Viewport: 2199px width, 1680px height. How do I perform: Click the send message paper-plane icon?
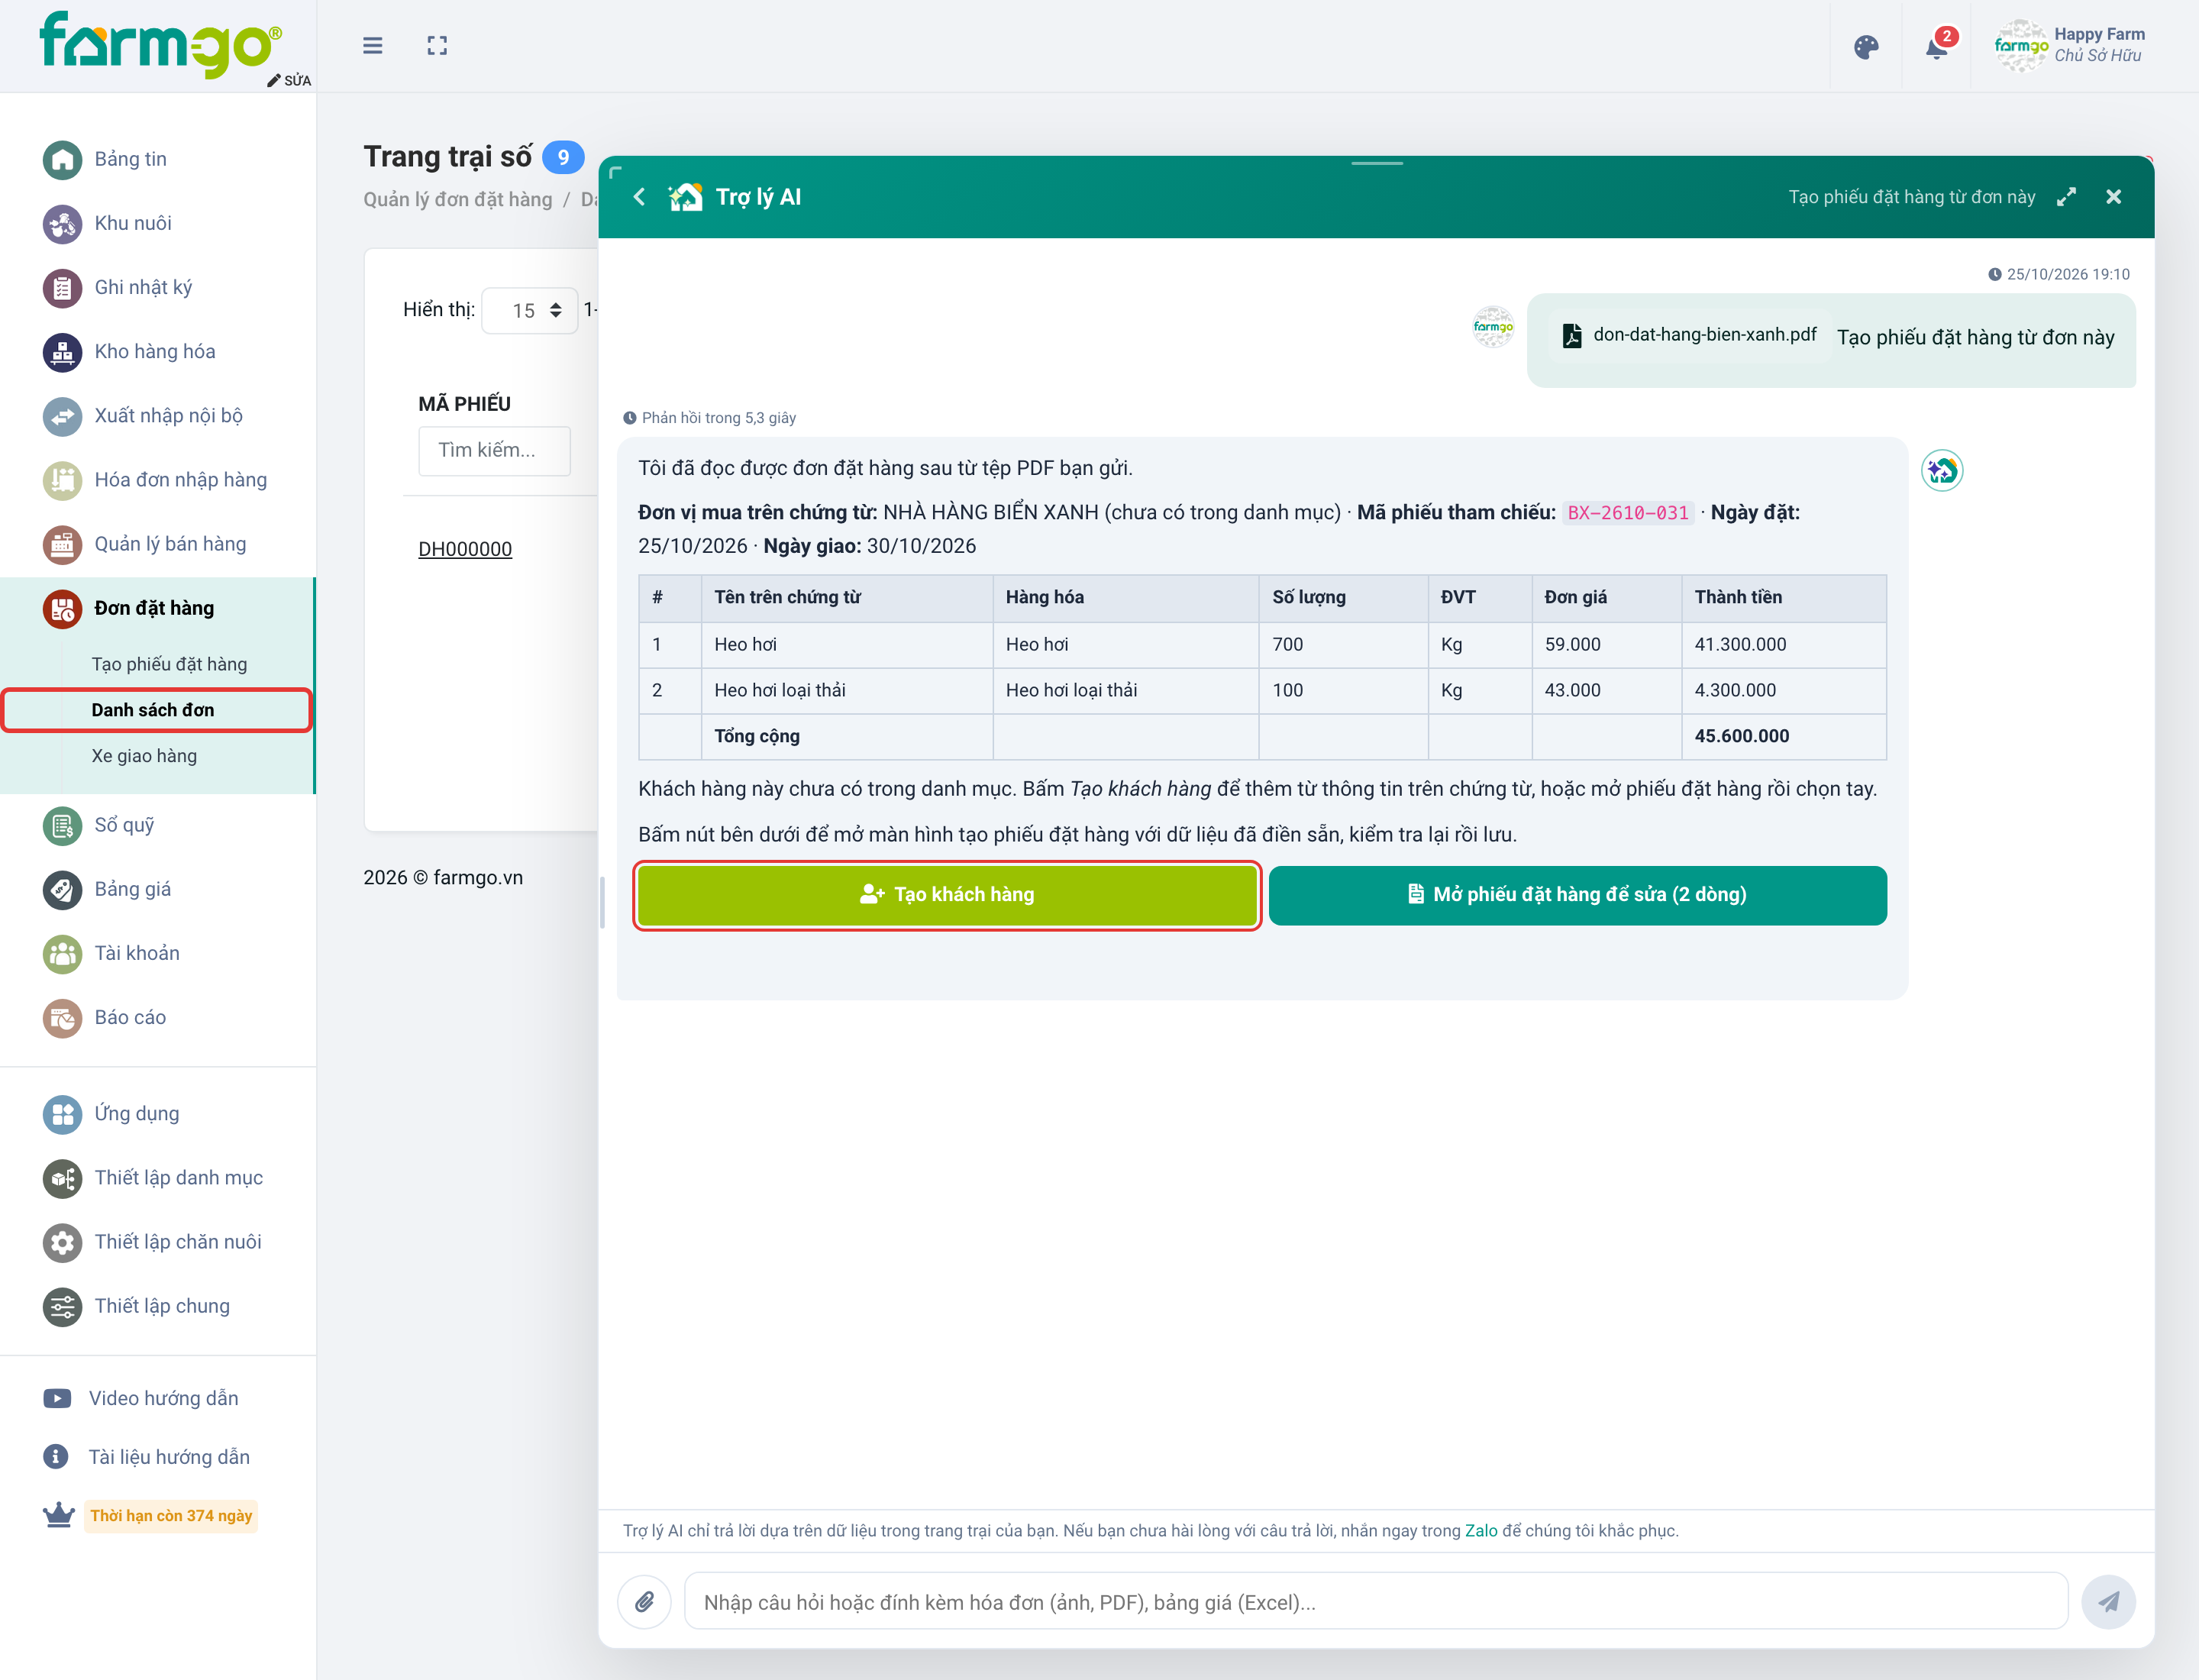point(2108,1602)
